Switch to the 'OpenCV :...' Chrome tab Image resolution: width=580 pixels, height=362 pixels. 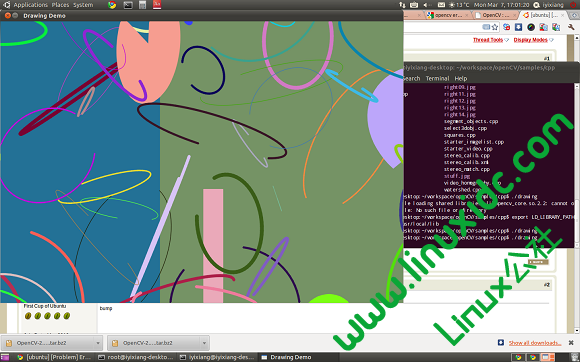point(496,15)
